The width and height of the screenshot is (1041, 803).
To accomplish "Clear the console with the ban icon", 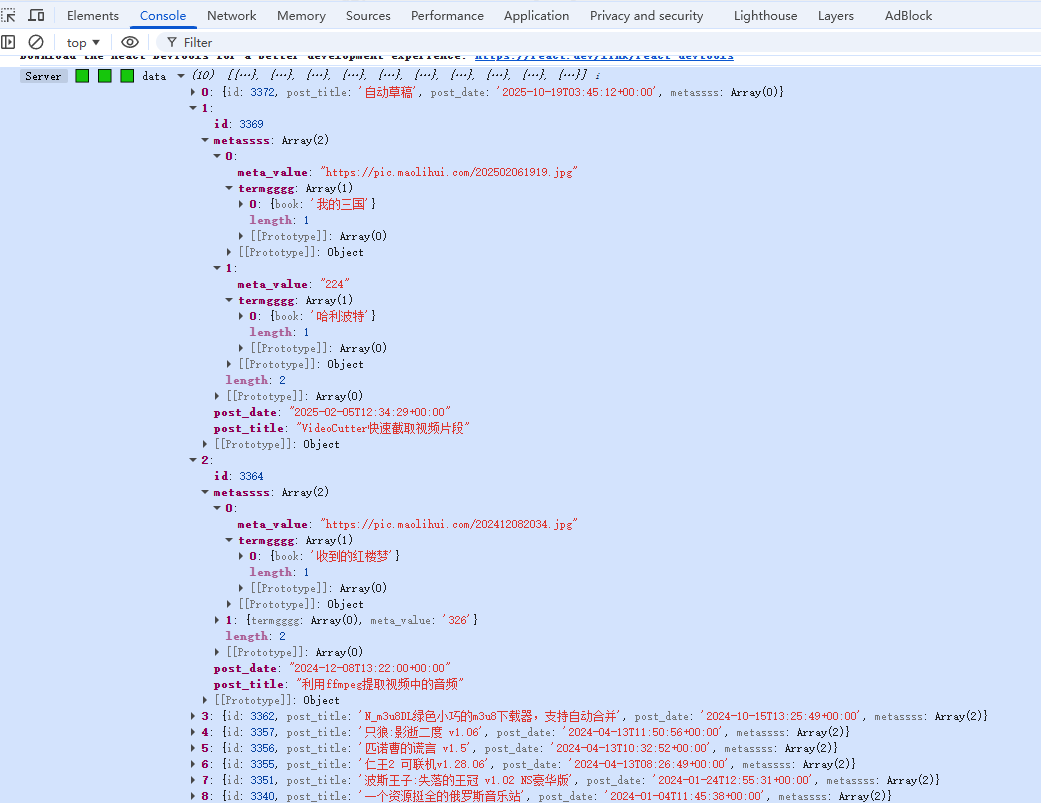I will pos(36,42).
